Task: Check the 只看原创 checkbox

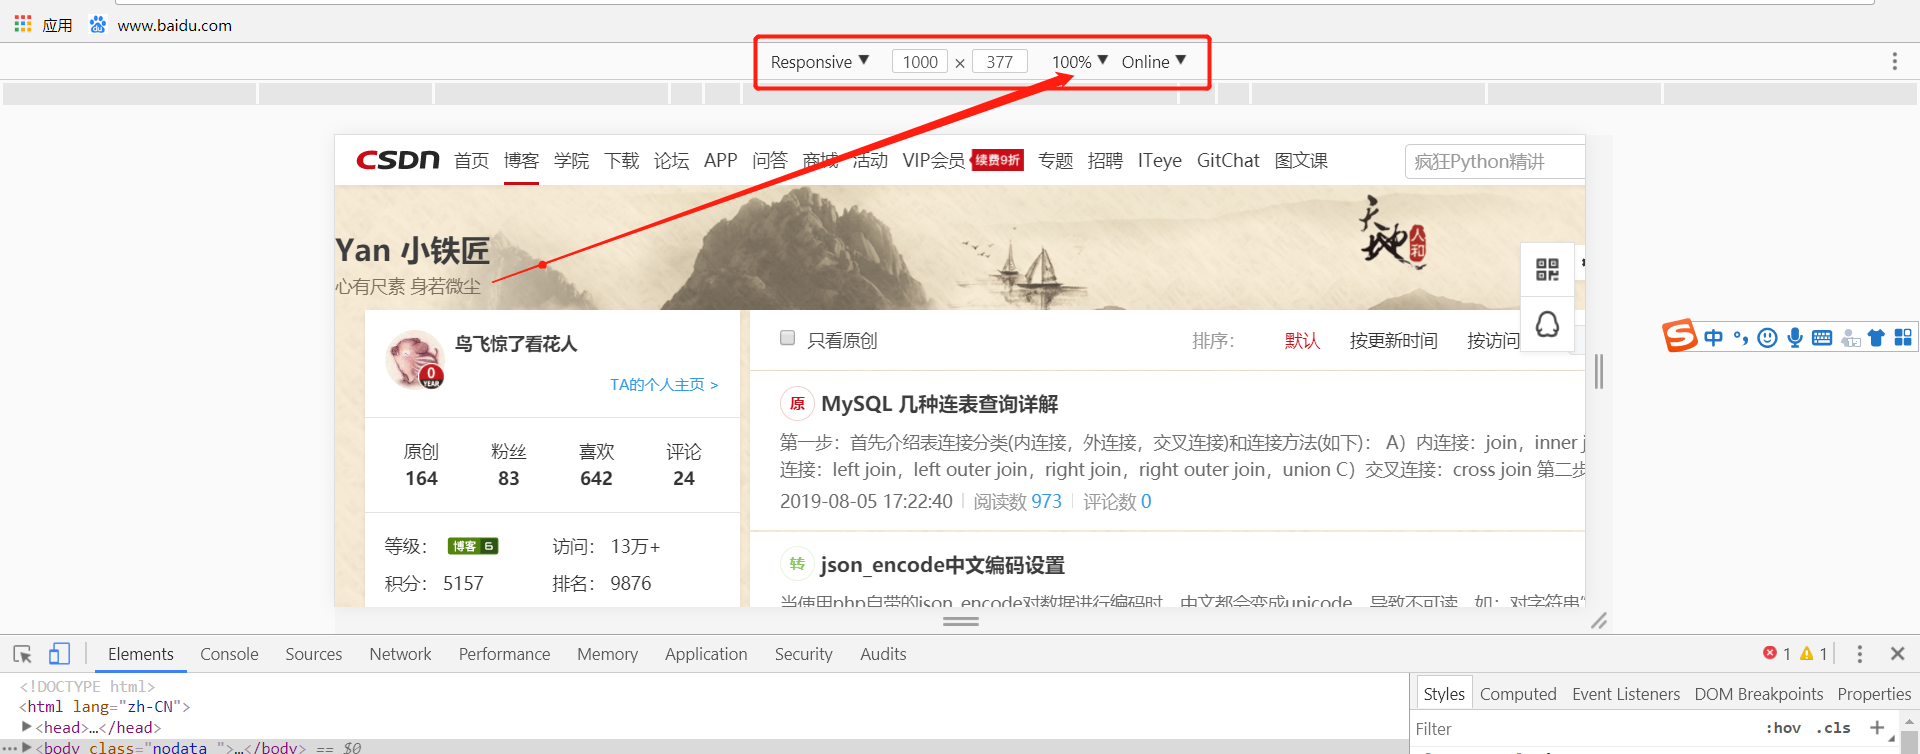Action: coord(787,338)
